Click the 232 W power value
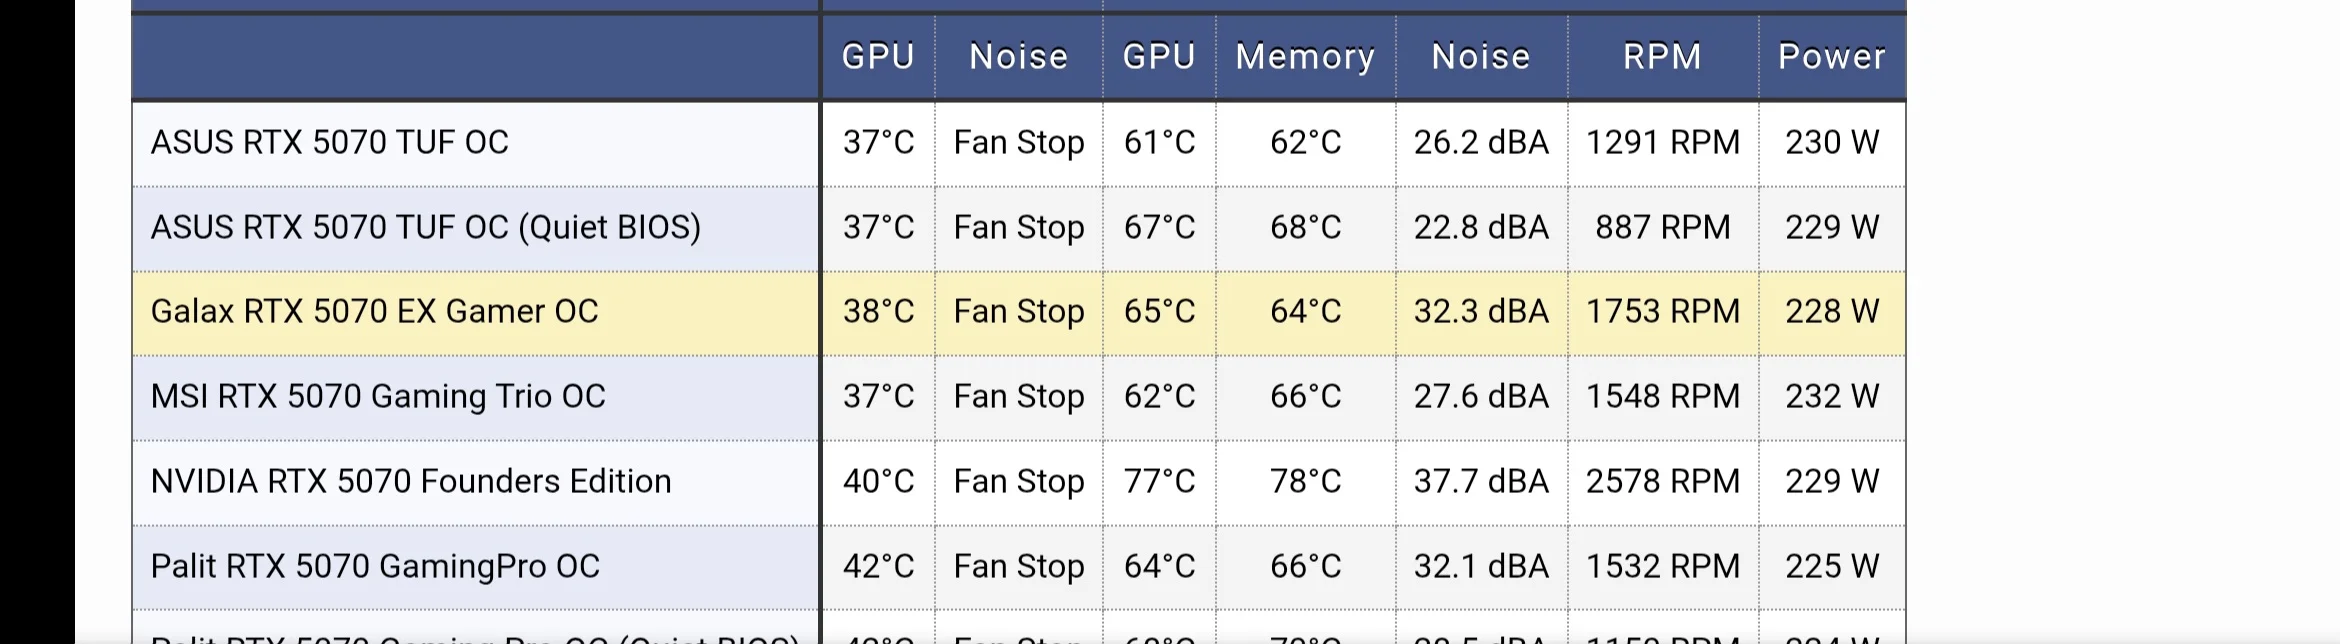The height and width of the screenshot is (644, 2340). 1832,397
